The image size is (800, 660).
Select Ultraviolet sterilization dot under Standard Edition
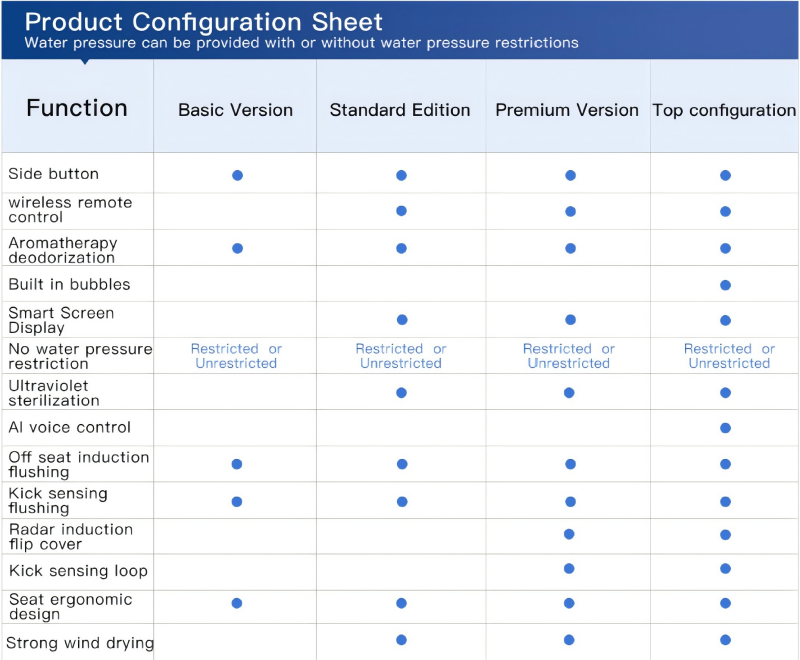coord(401,393)
